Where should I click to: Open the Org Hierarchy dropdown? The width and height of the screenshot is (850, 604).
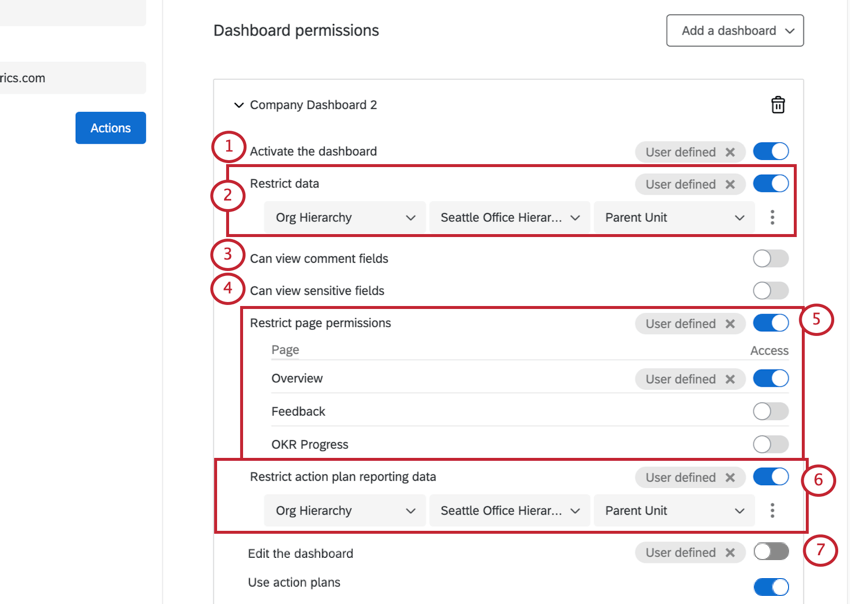coord(344,217)
